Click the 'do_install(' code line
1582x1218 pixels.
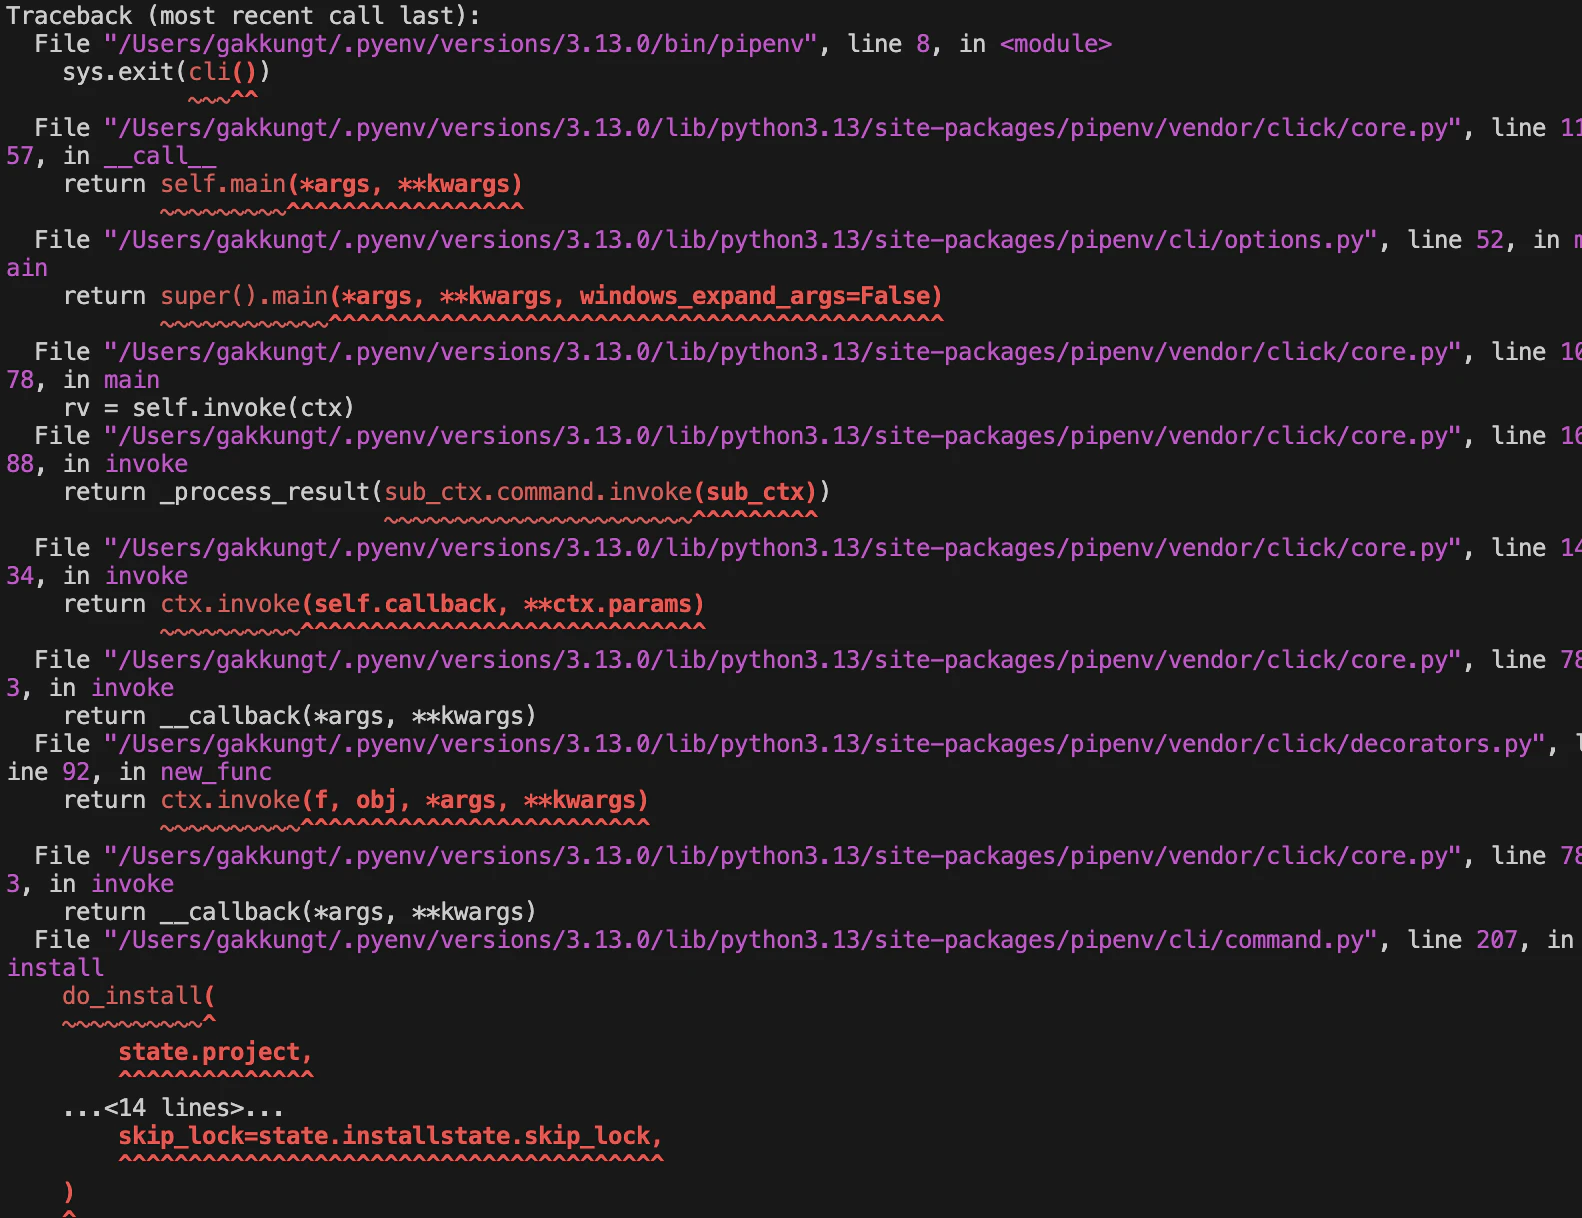(138, 996)
